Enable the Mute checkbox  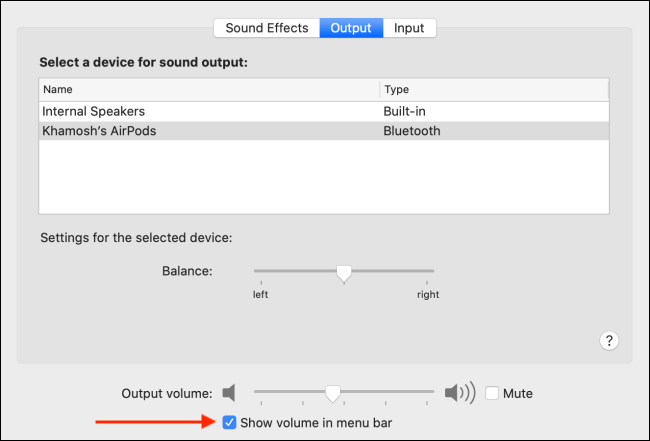pyautogui.click(x=492, y=393)
